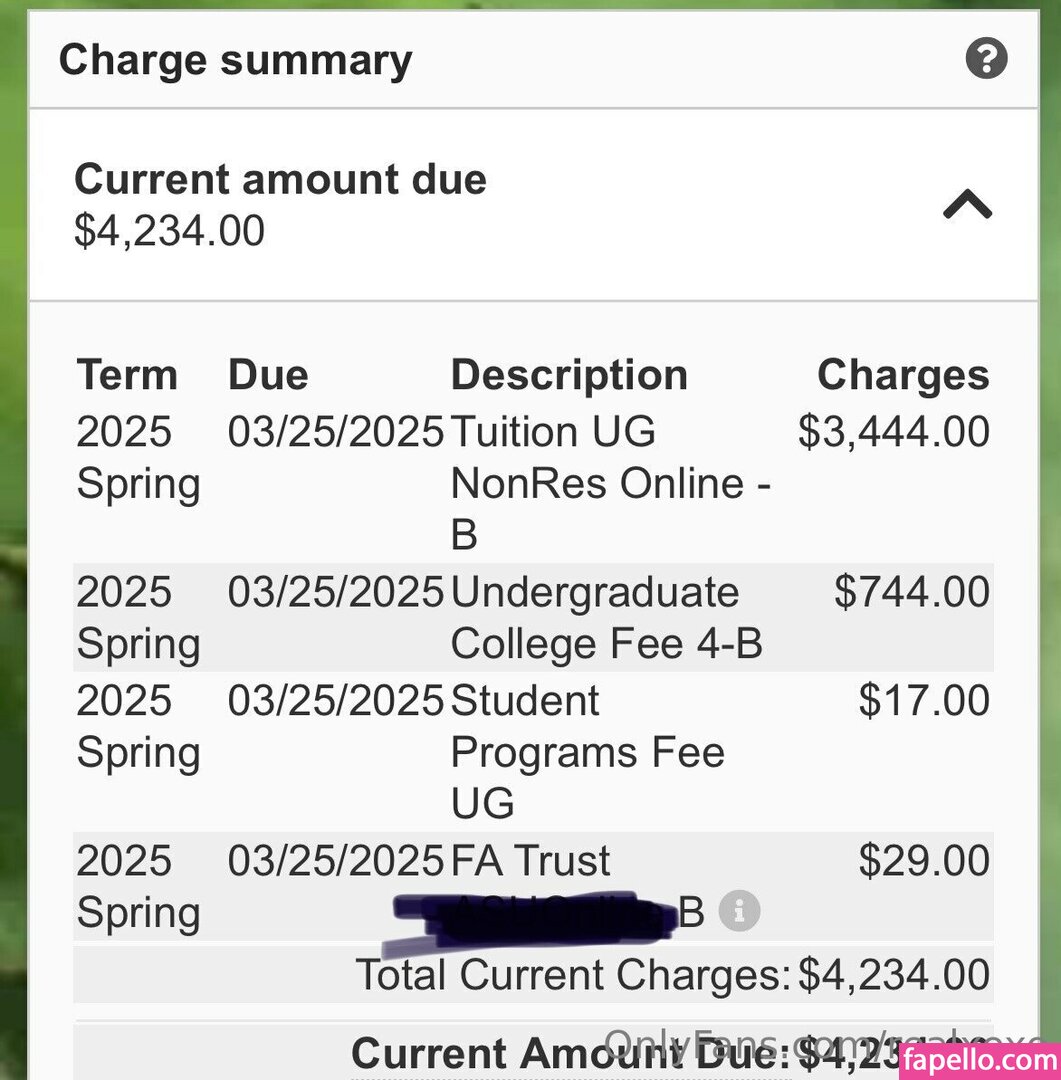Click the $29.00 charge amount
The height and width of the screenshot is (1080, 1061).
pyautogui.click(x=923, y=861)
